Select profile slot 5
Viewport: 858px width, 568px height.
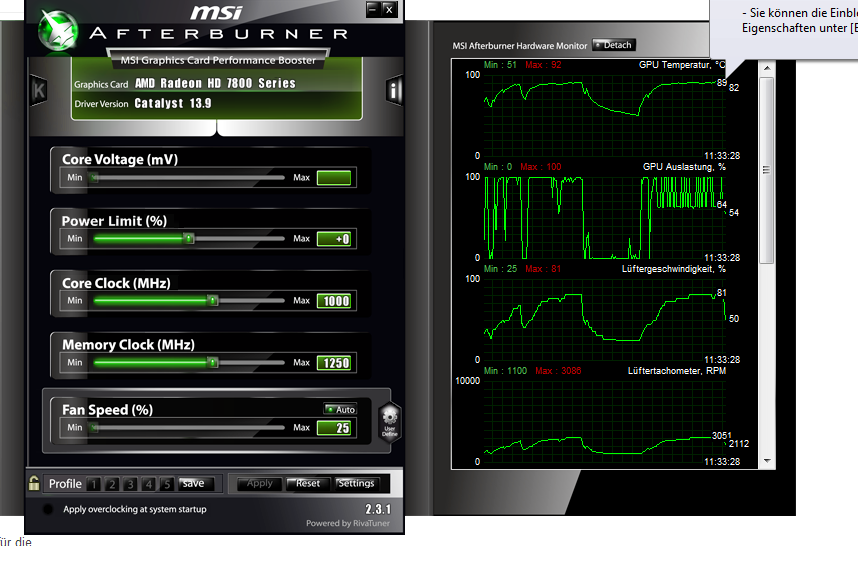tap(167, 484)
